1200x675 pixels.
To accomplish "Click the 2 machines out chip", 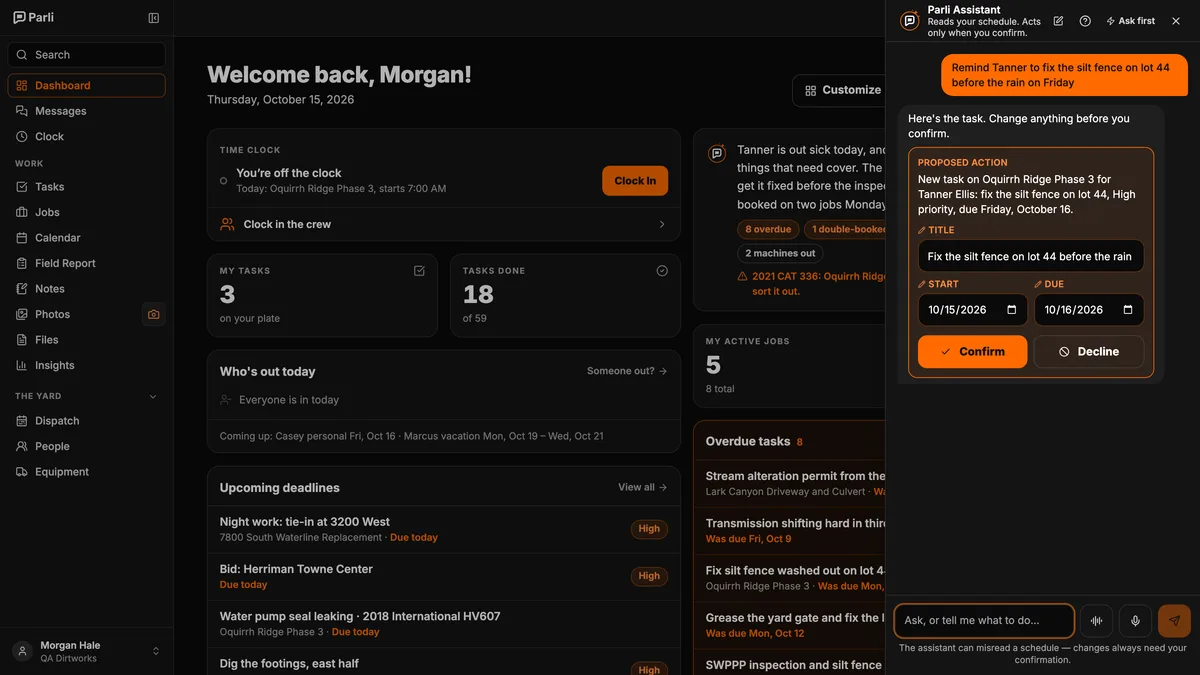I will [780, 253].
